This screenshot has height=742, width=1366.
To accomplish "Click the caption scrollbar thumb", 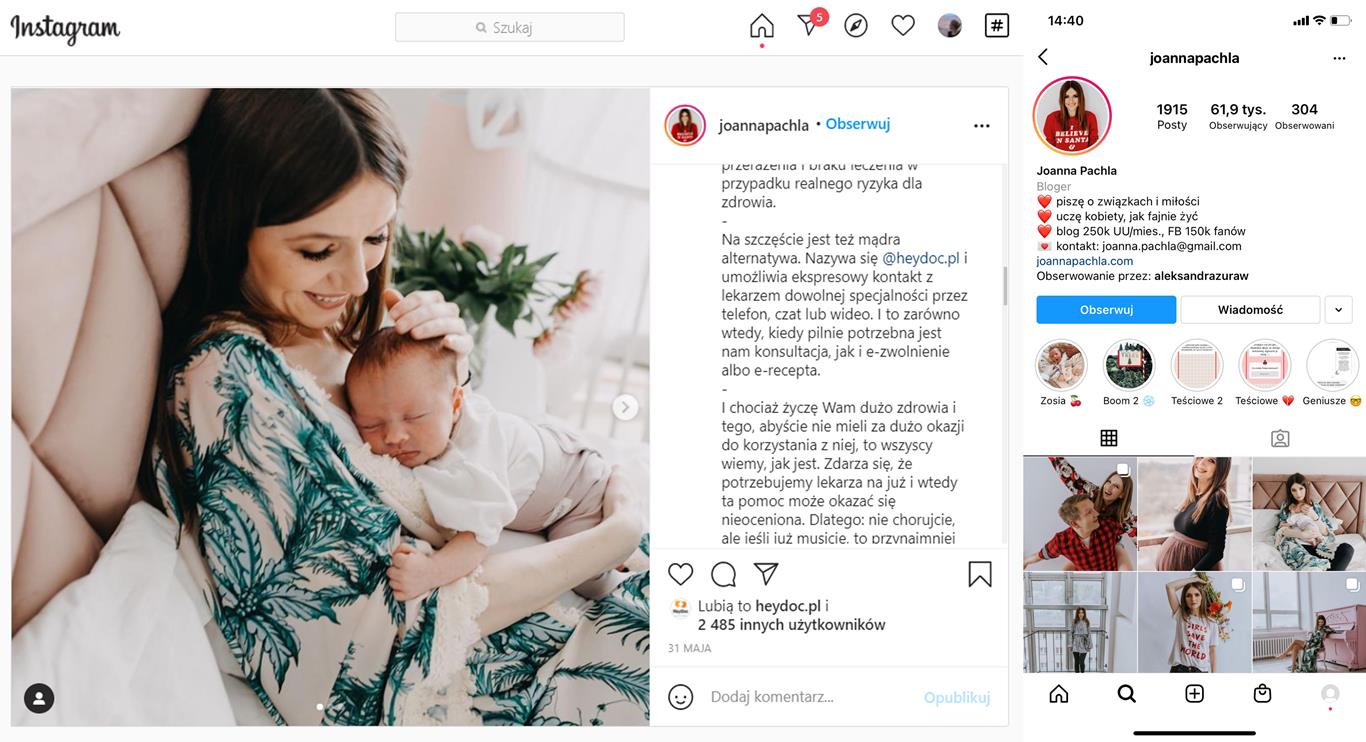I will click(1005, 286).
